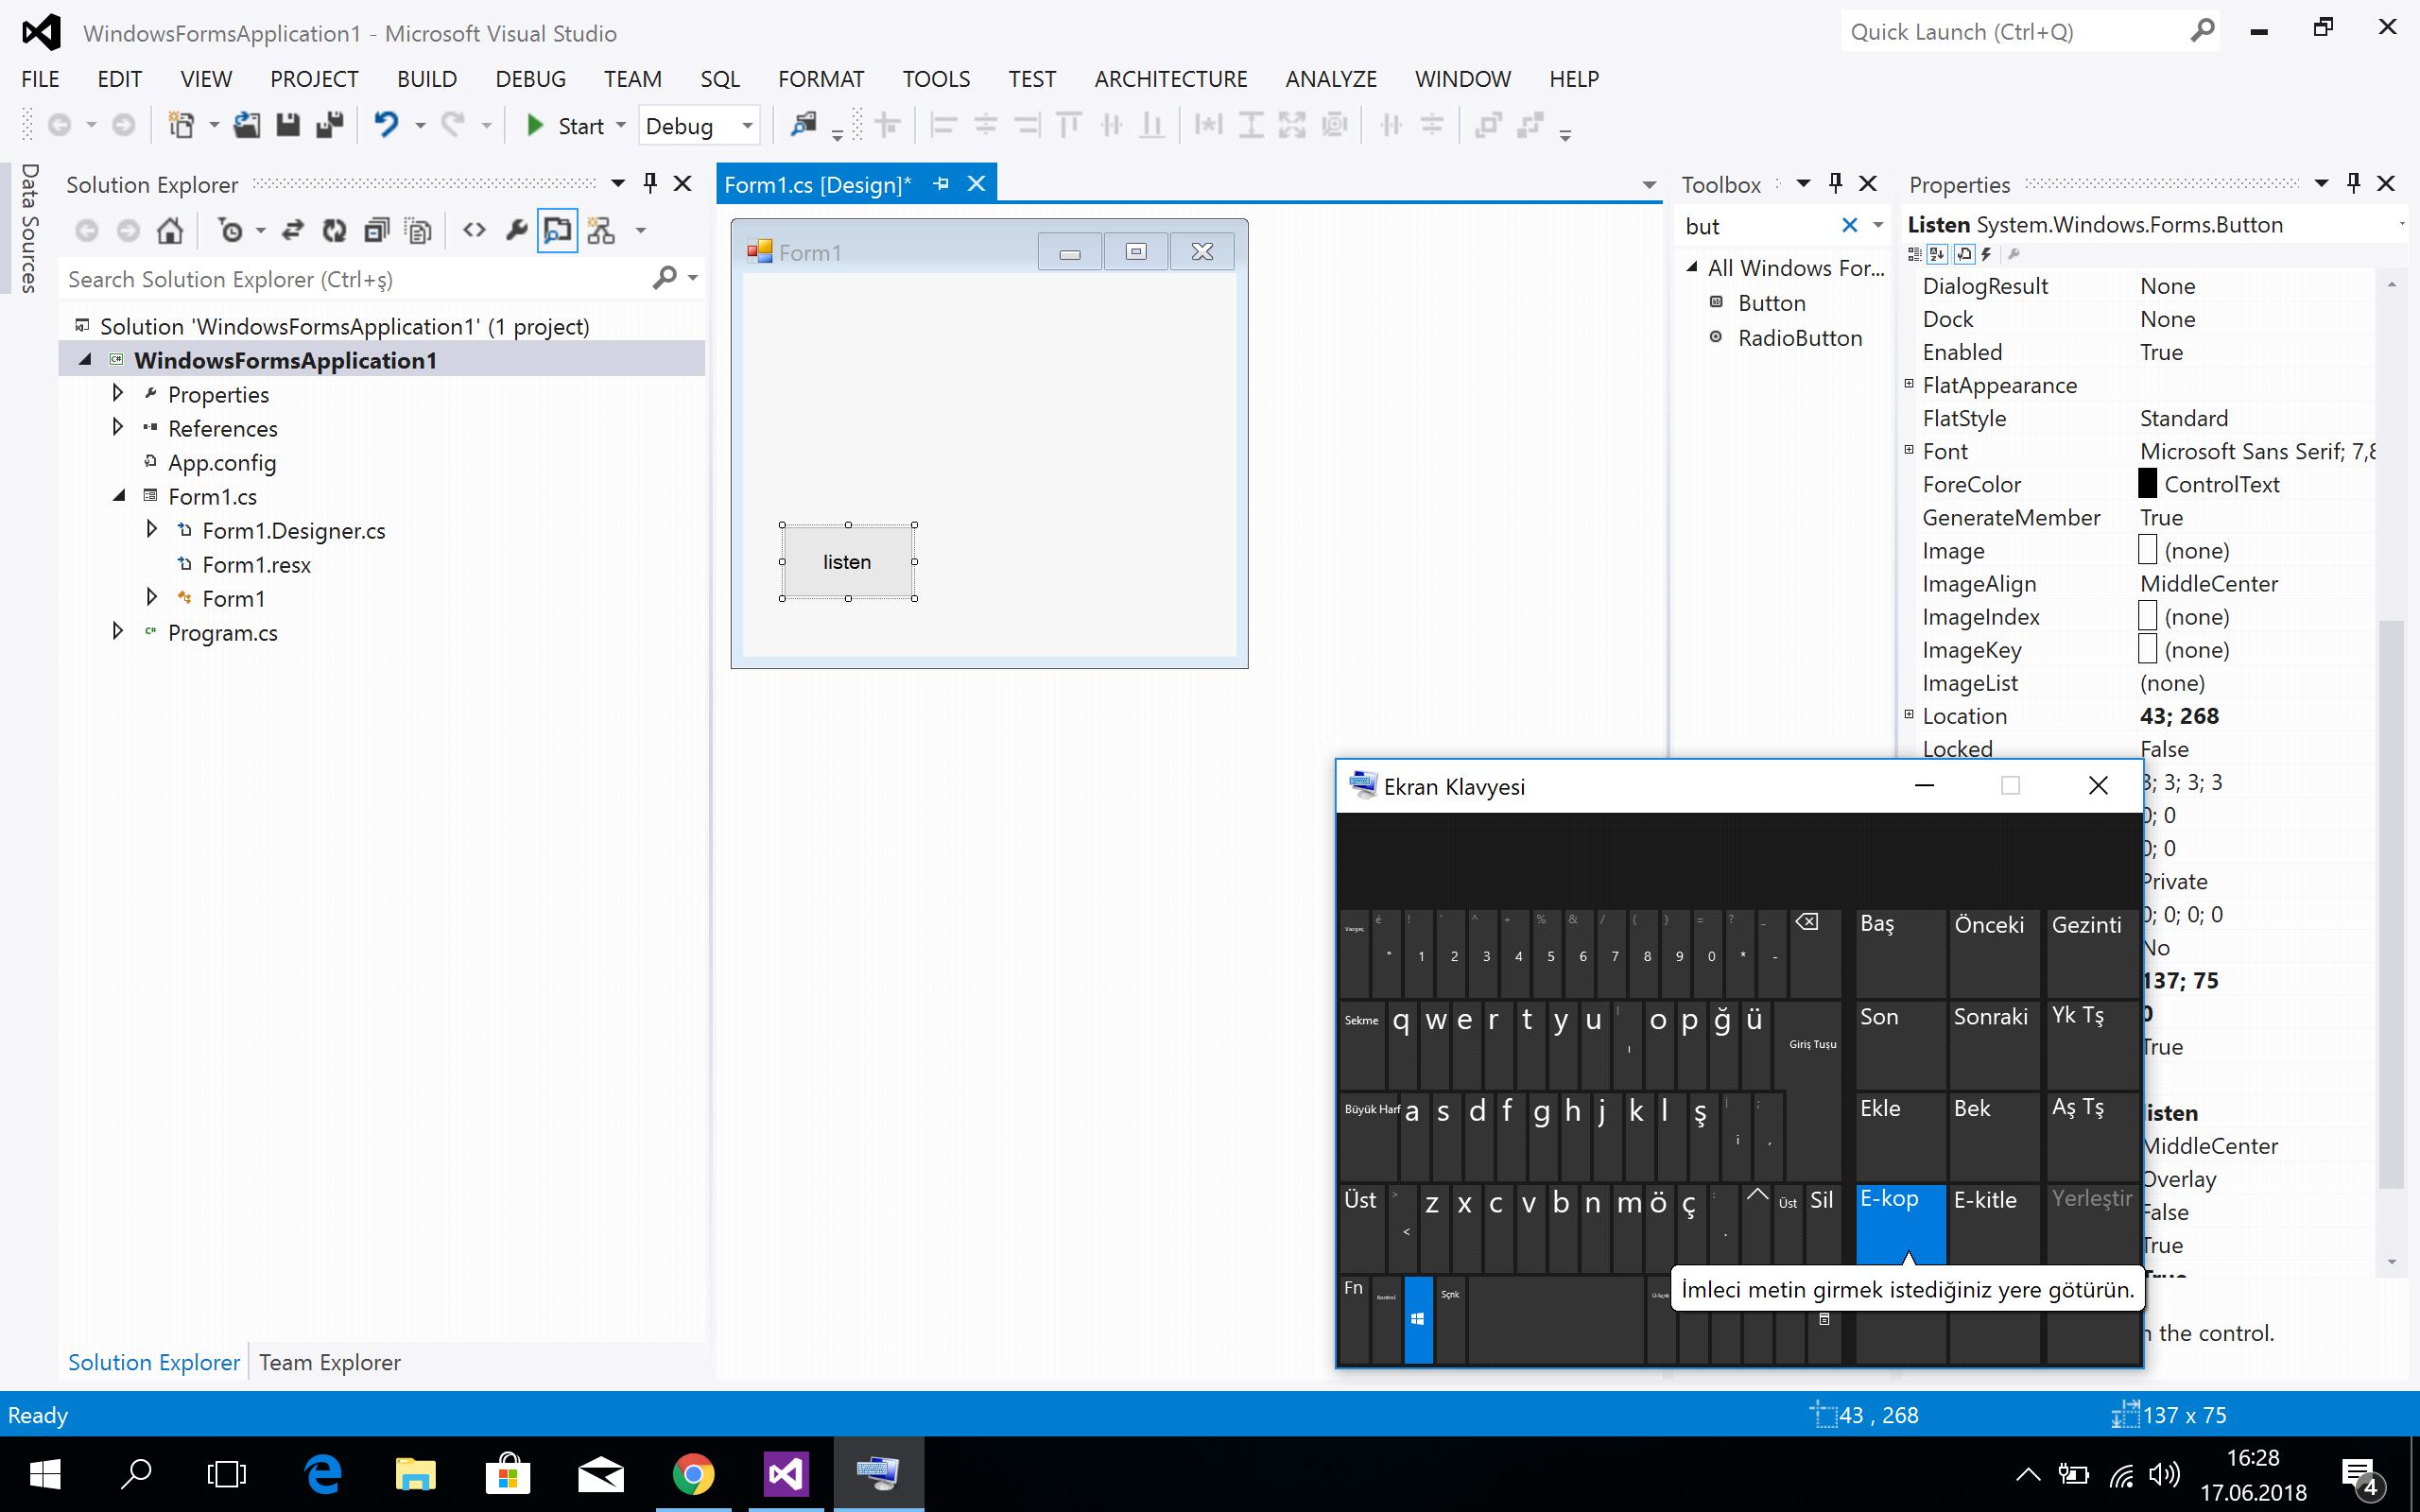Viewport: 2420px width, 1512px height.
Task: Click the ForeColor black color swatch
Action: click(x=2147, y=484)
